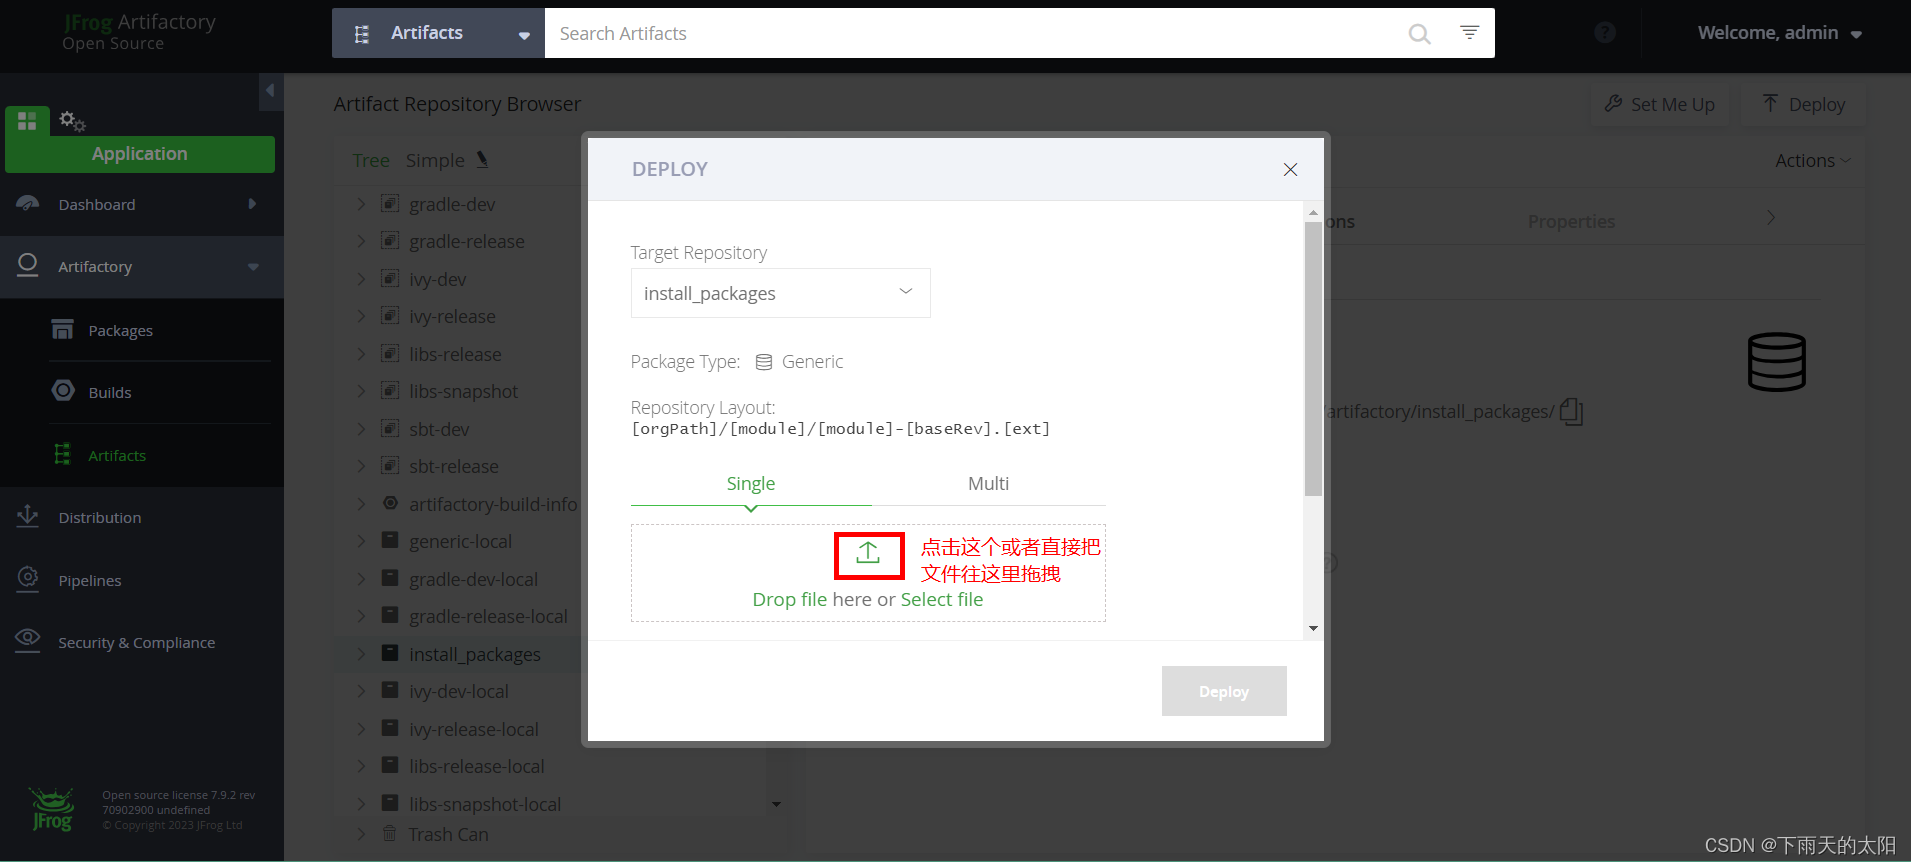Click the ivy-release repository icon

tap(390, 316)
